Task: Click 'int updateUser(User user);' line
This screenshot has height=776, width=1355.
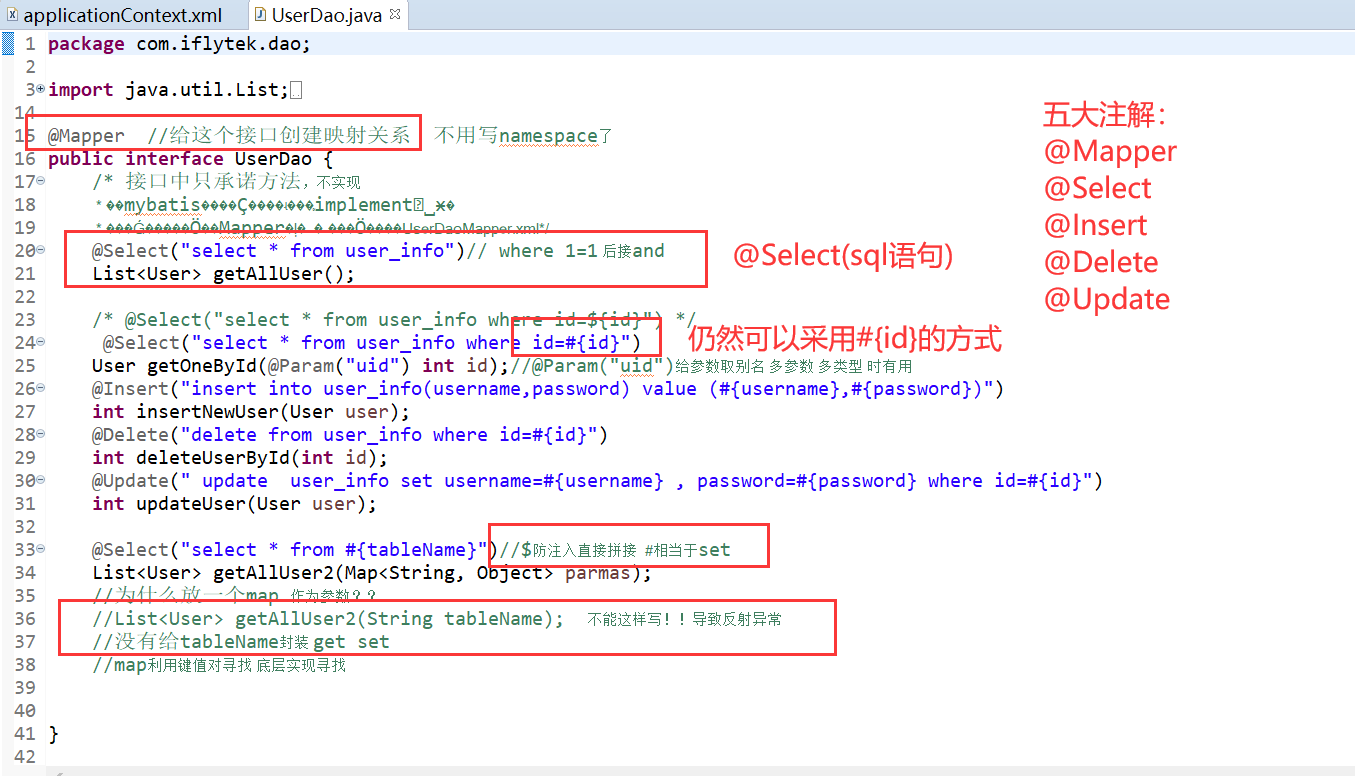Action: point(234,504)
